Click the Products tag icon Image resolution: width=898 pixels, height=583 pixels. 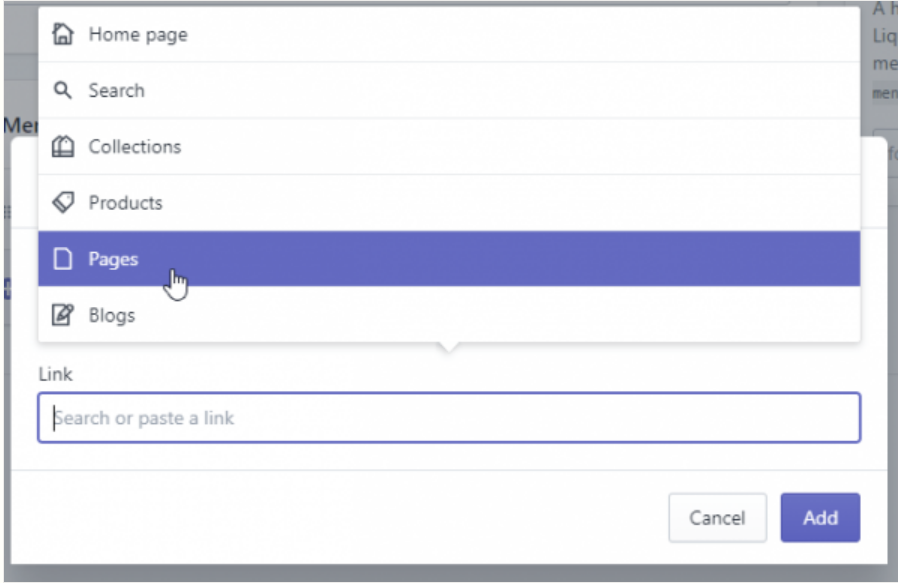point(63,202)
